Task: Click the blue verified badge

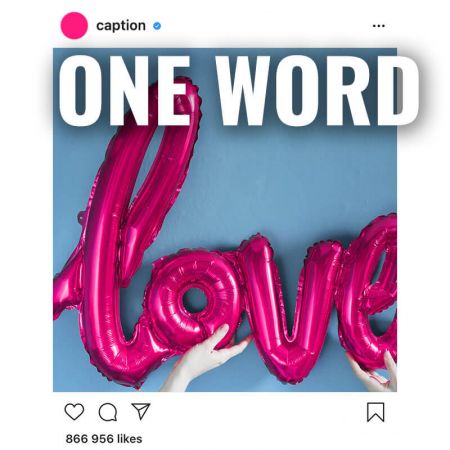Action: point(157,26)
